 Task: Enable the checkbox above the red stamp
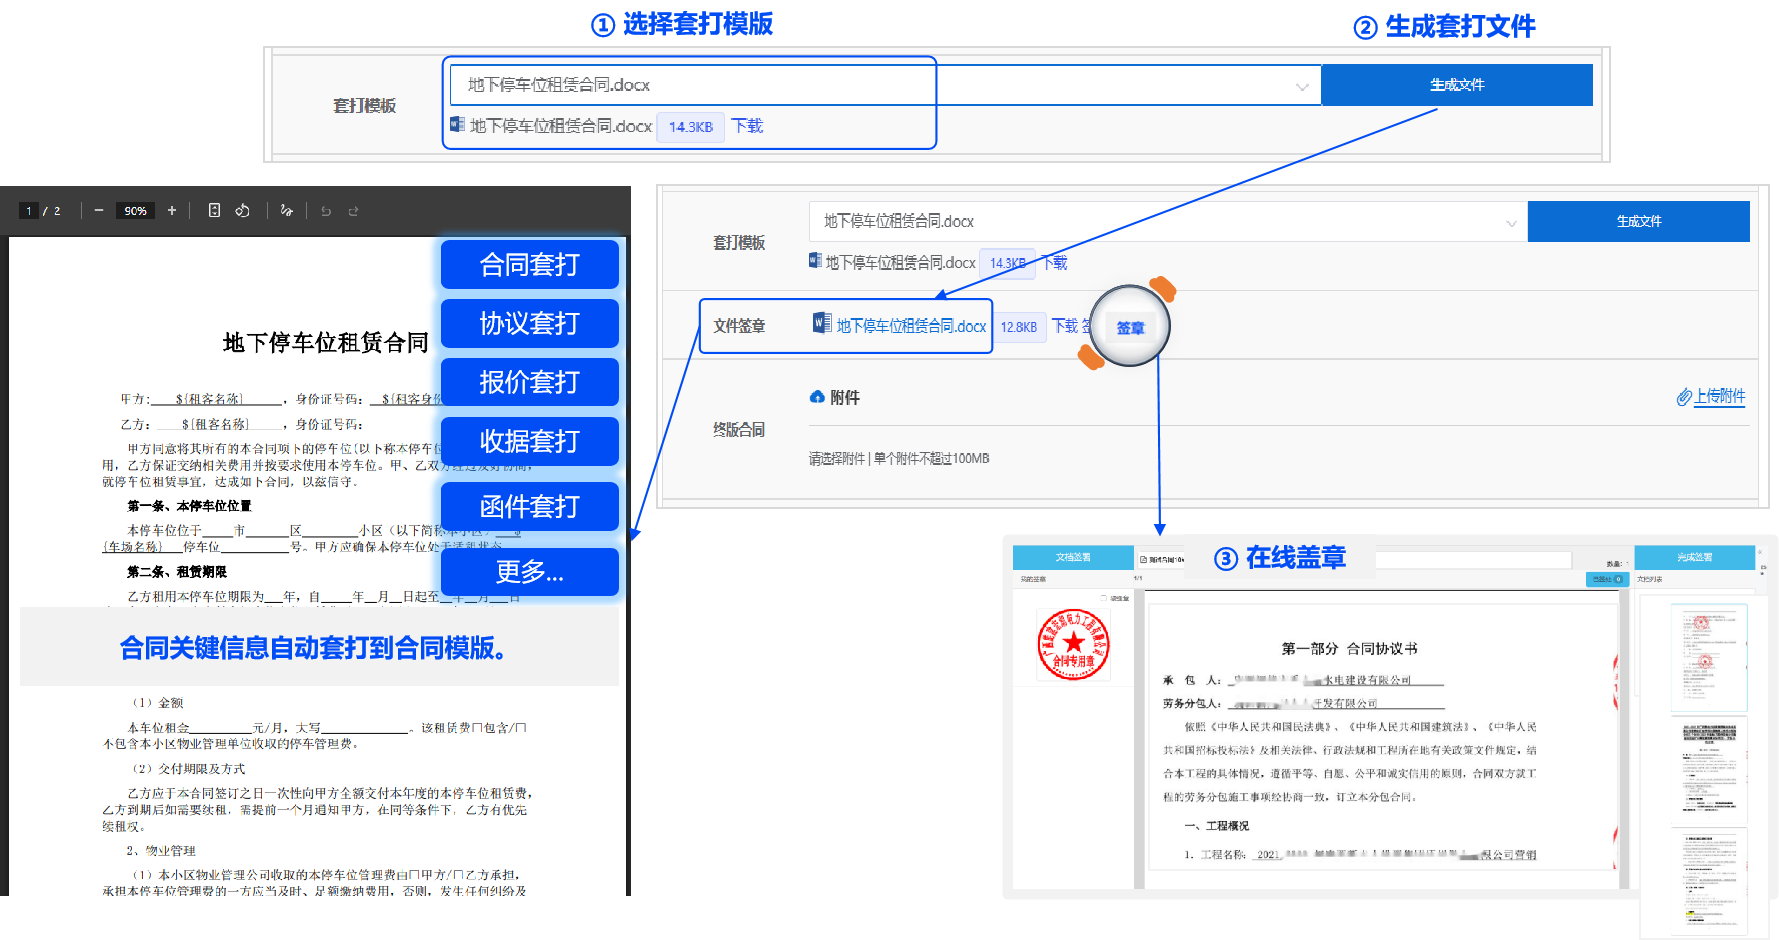point(1104,598)
